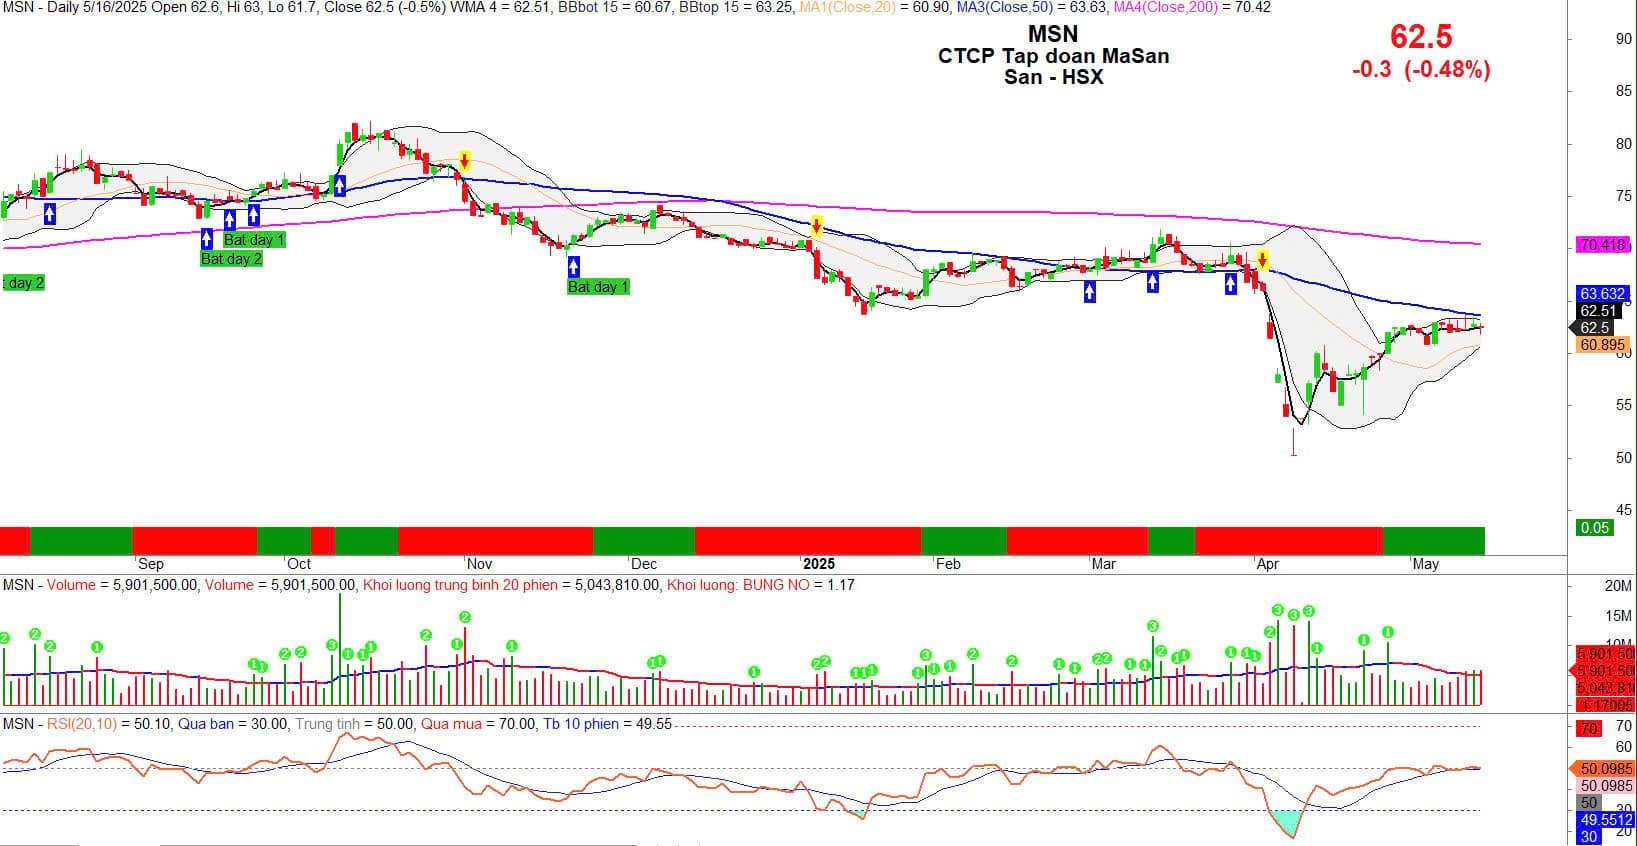
Task: Select the blue up arrow above November's Bat day 1
Action: pyautogui.click(x=574, y=266)
